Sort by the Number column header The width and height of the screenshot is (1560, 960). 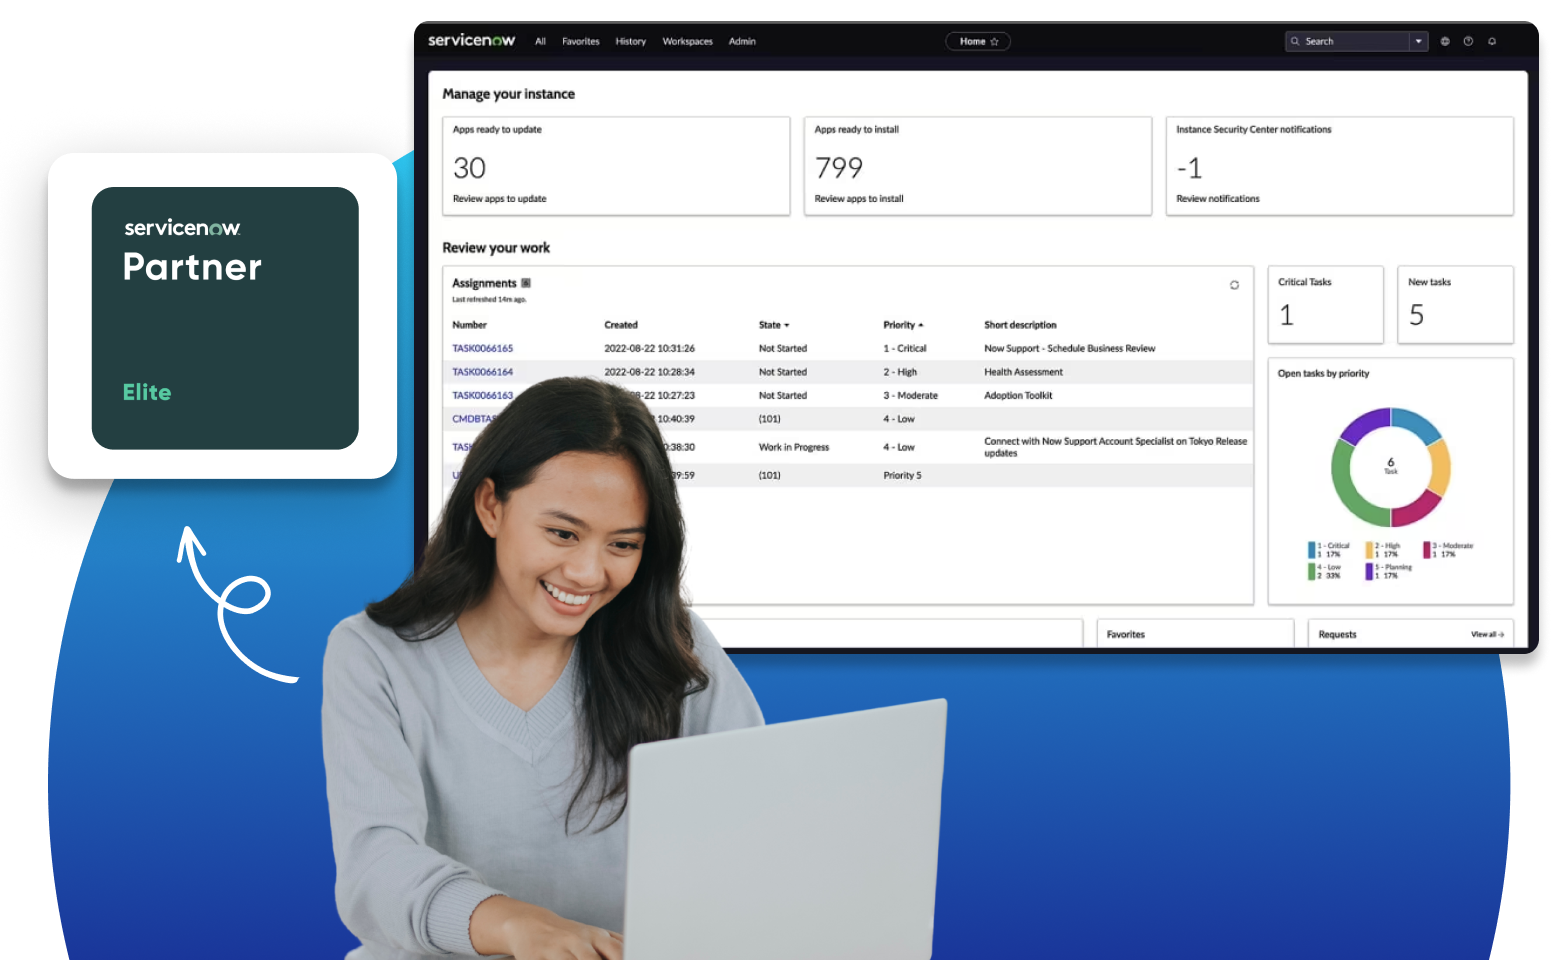click(469, 325)
